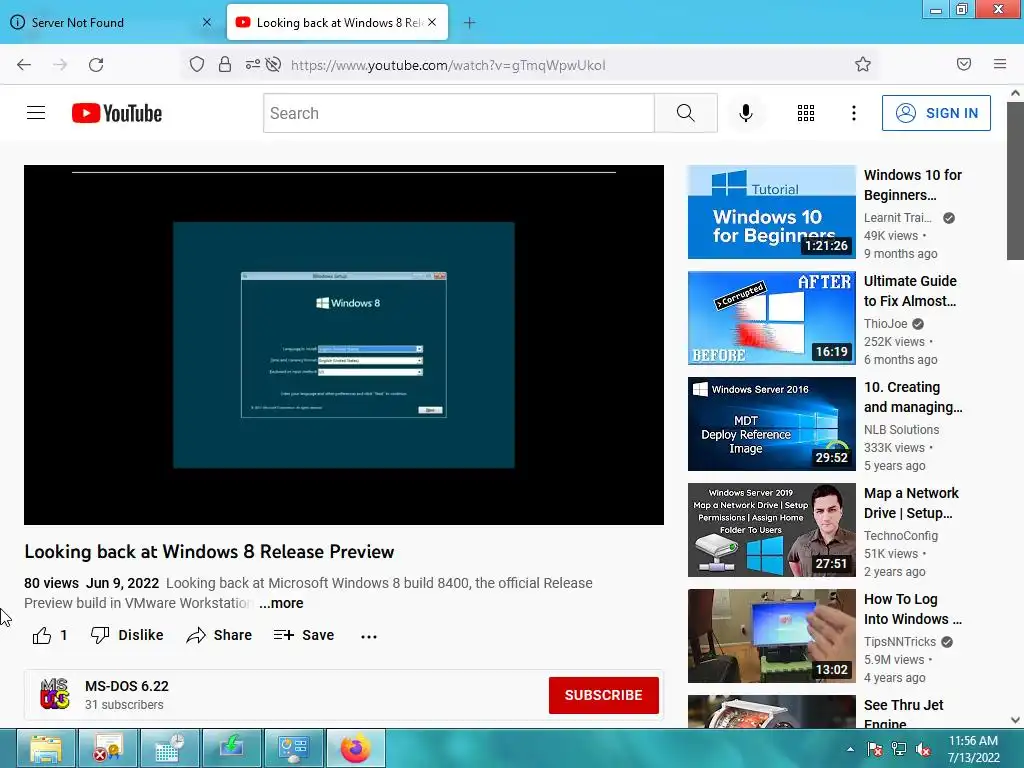Save the video to a playlist

(x=304, y=635)
